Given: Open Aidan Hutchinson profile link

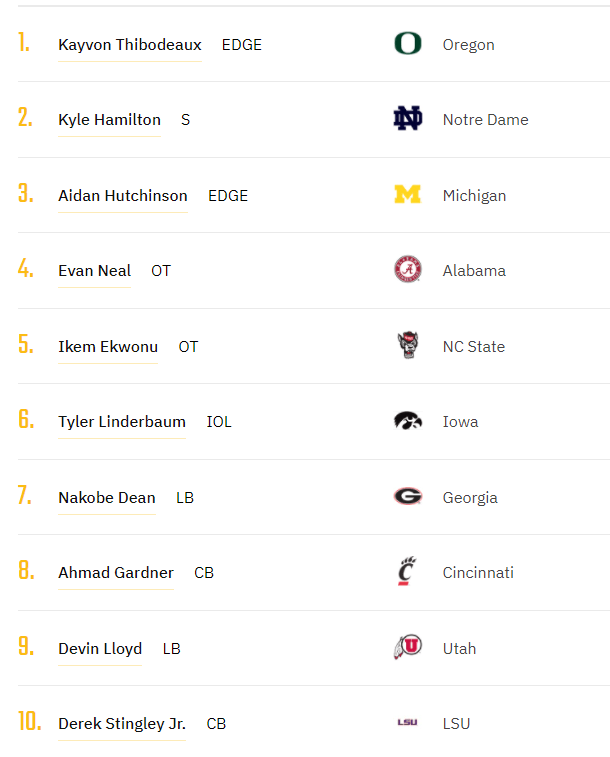Looking at the screenshot, I should tap(123, 196).
